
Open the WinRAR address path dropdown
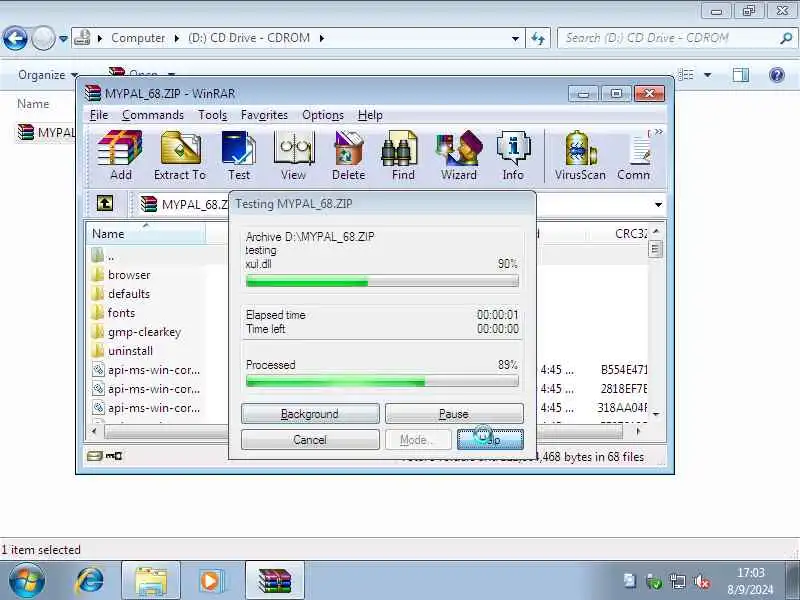click(x=658, y=205)
